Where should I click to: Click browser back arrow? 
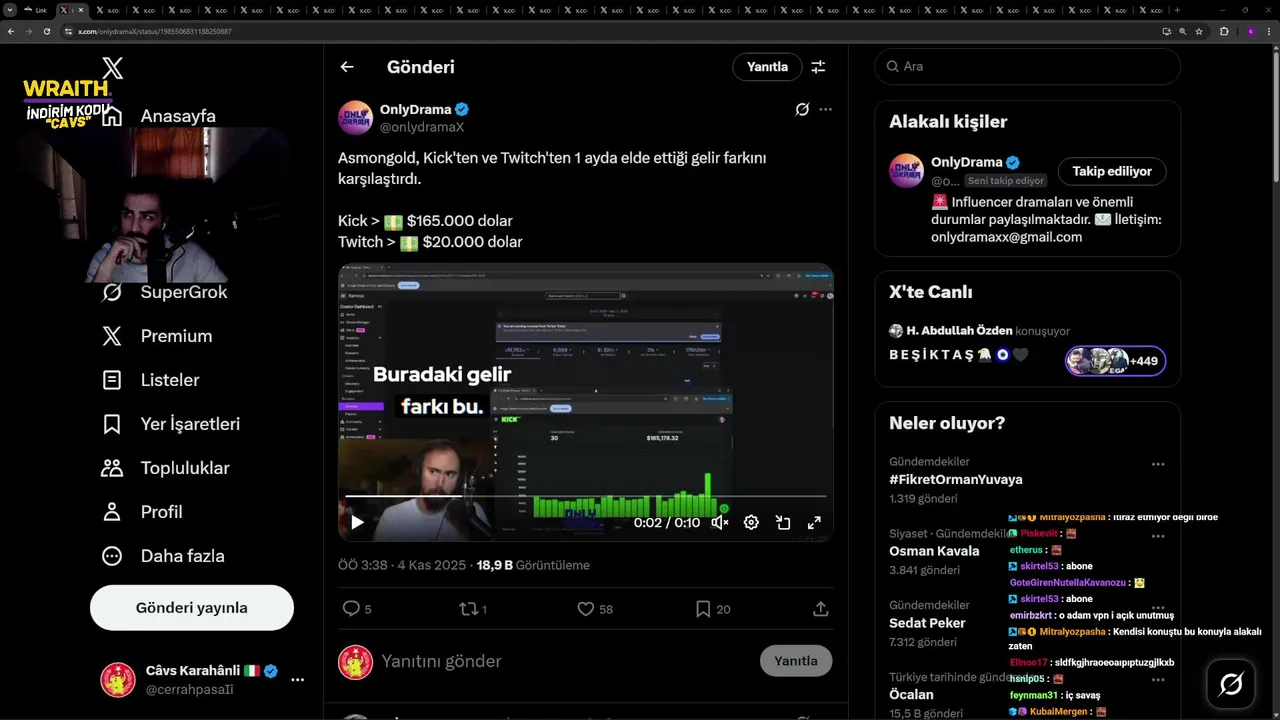[x=11, y=31]
